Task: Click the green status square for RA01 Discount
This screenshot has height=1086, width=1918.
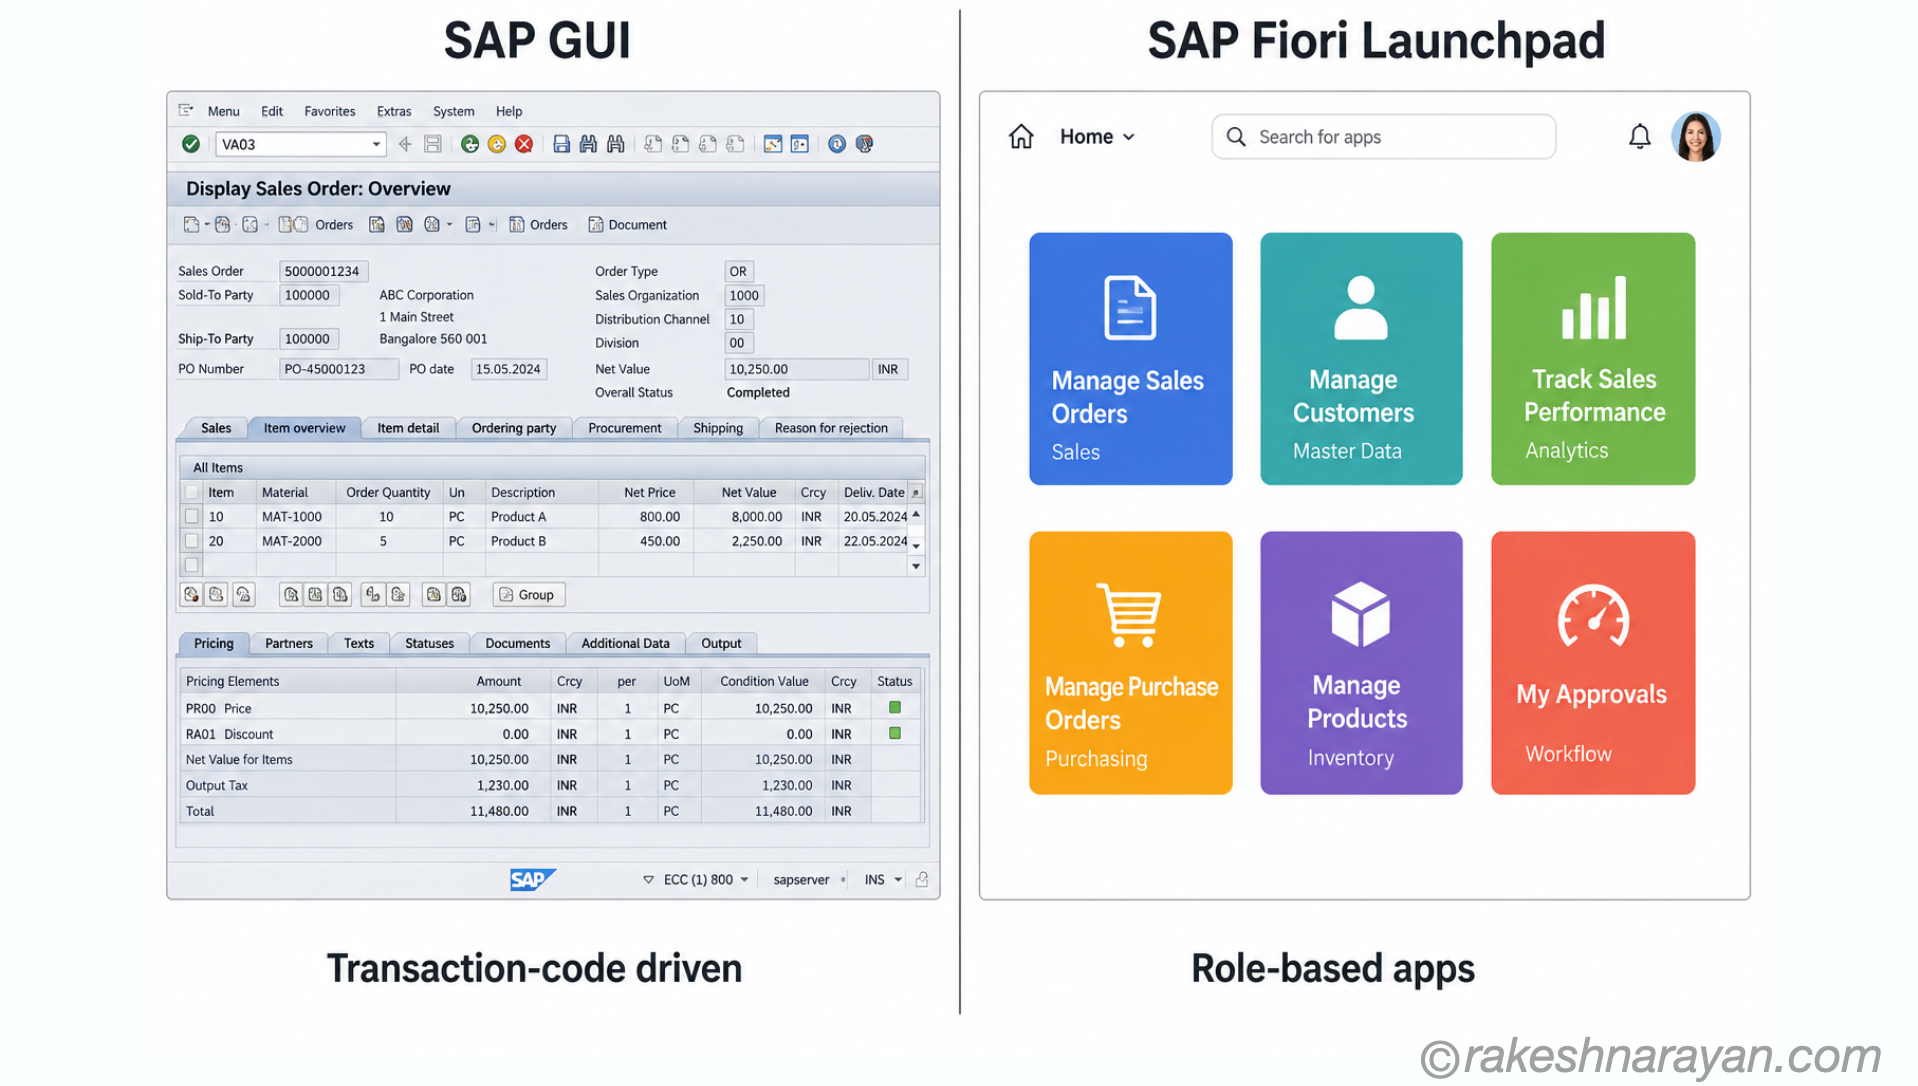Action: 895,733
